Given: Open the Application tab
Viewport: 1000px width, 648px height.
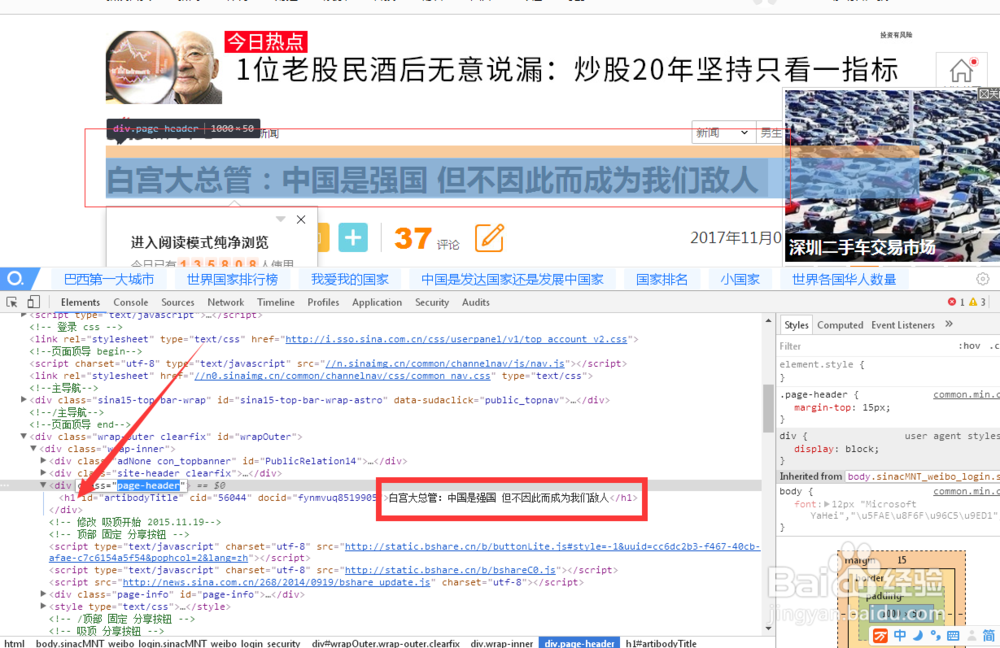Looking at the screenshot, I should click(x=377, y=302).
